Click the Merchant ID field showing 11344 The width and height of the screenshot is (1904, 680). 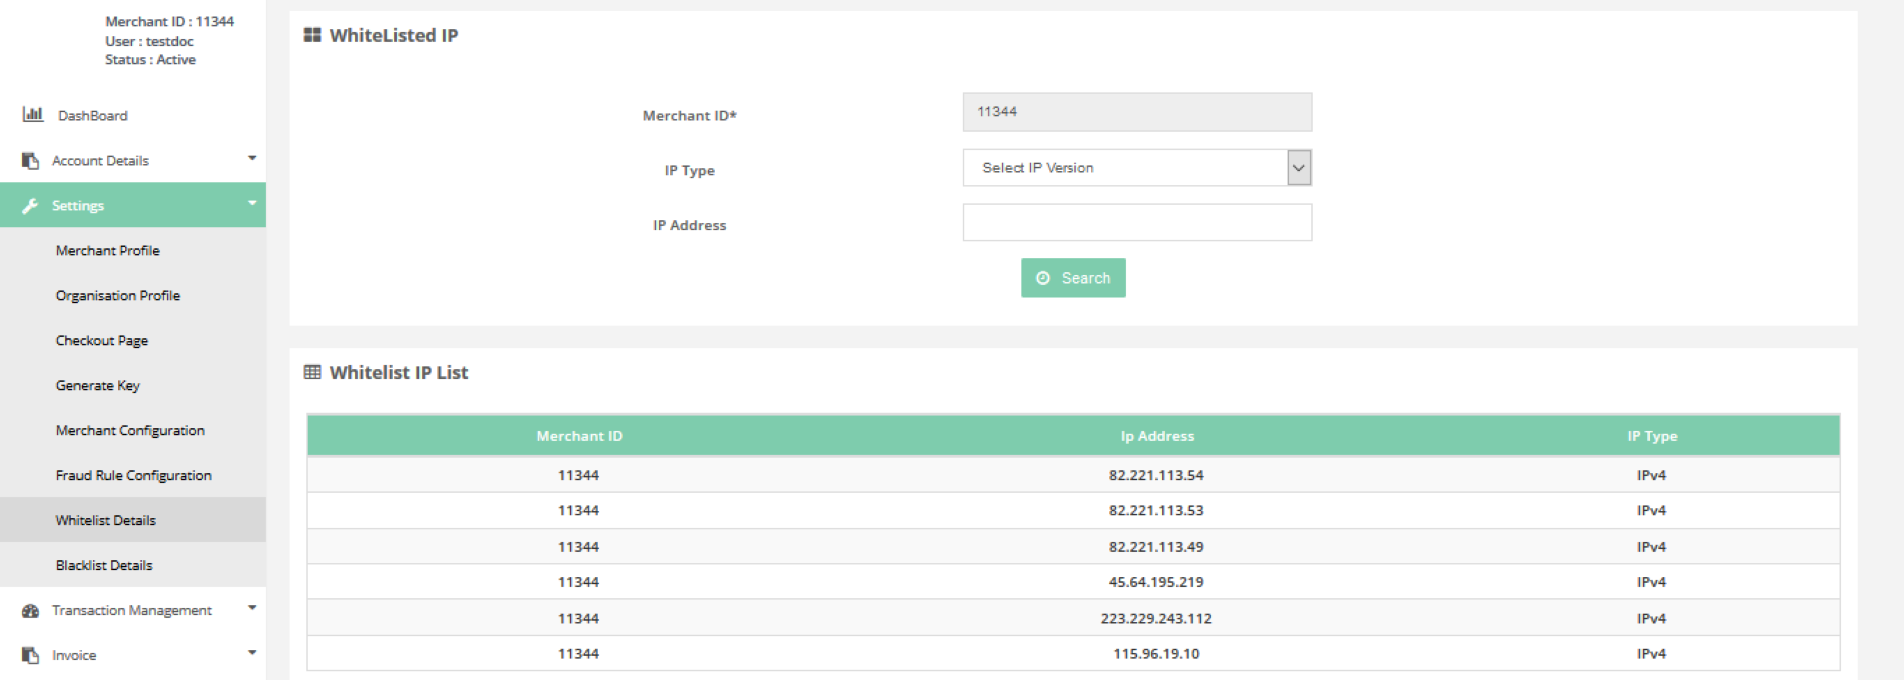(x=1137, y=112)
